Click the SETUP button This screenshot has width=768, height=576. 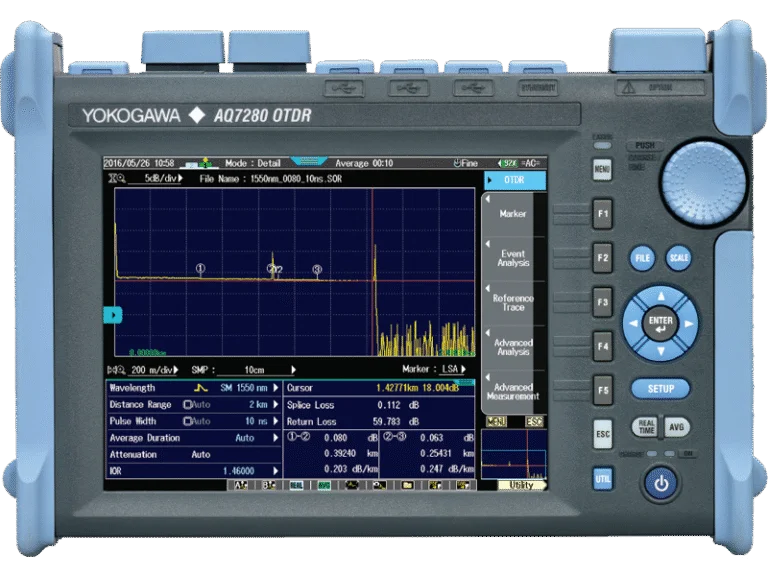coord(661,389)
